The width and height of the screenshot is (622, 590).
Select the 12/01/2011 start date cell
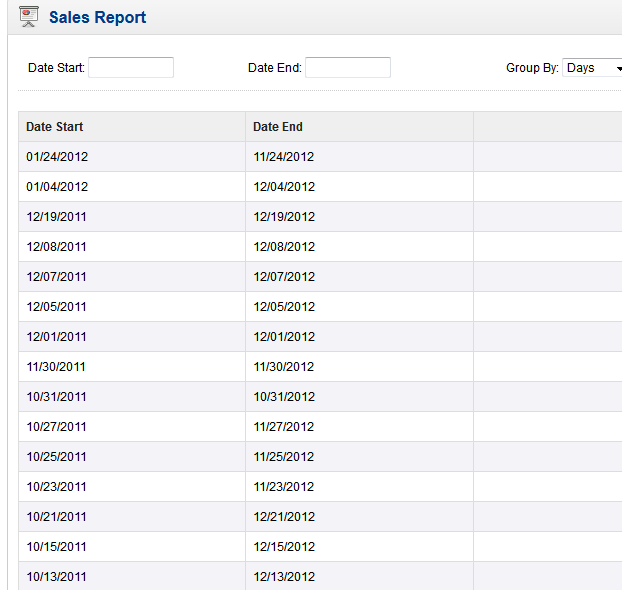point(132,337)
